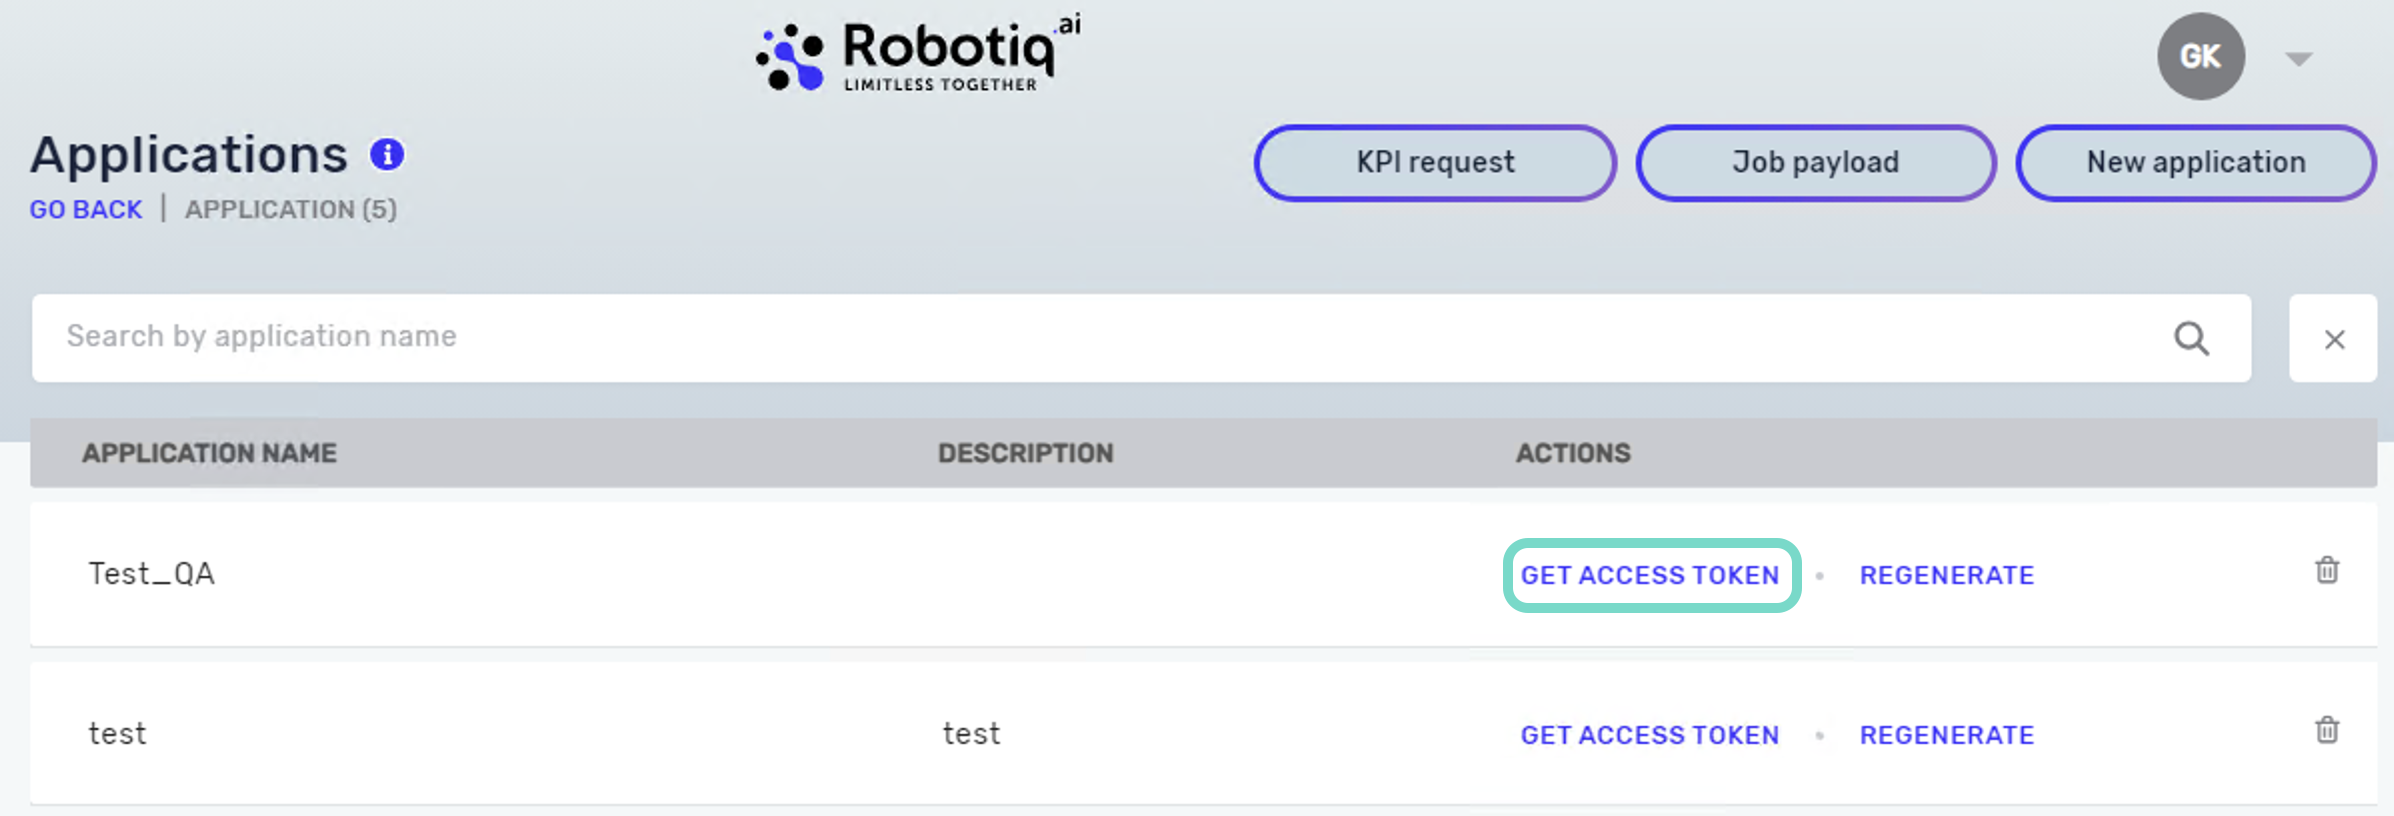Get access token for test application
This screenshot has width=2394, height=816.
point(1650,735)
